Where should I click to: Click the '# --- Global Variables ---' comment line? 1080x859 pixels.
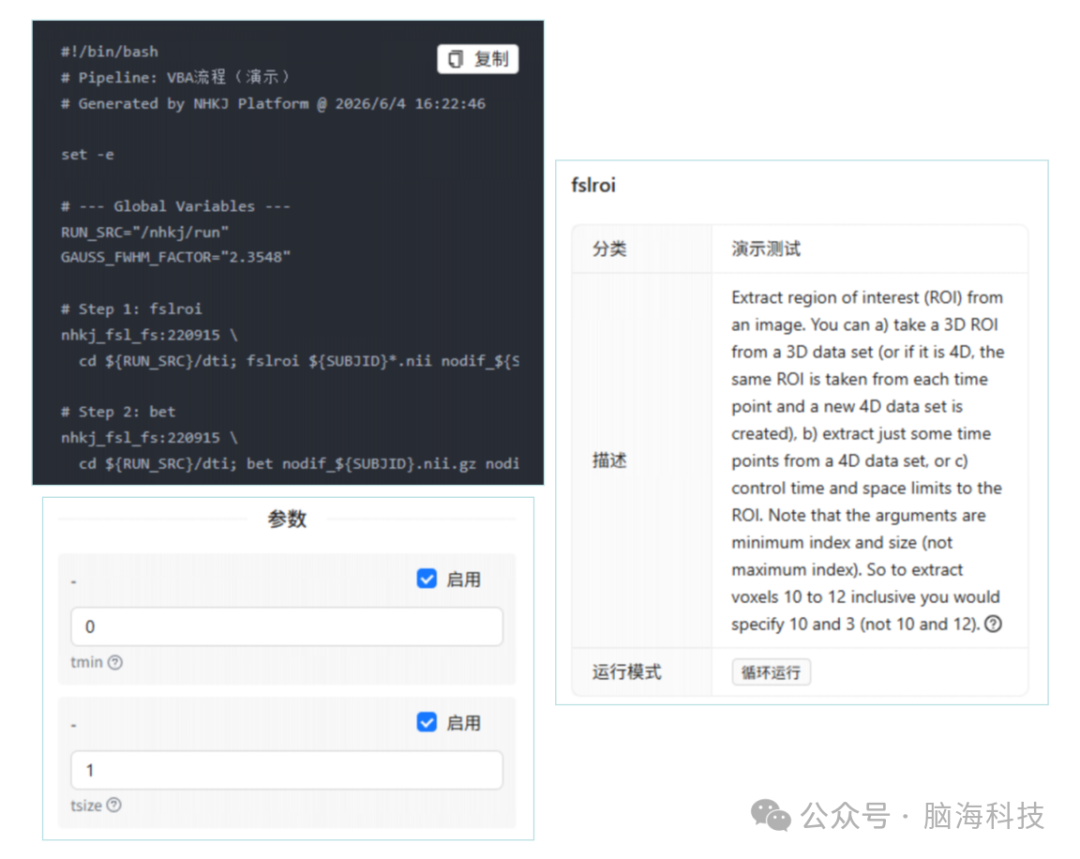[x=176, y=206]
